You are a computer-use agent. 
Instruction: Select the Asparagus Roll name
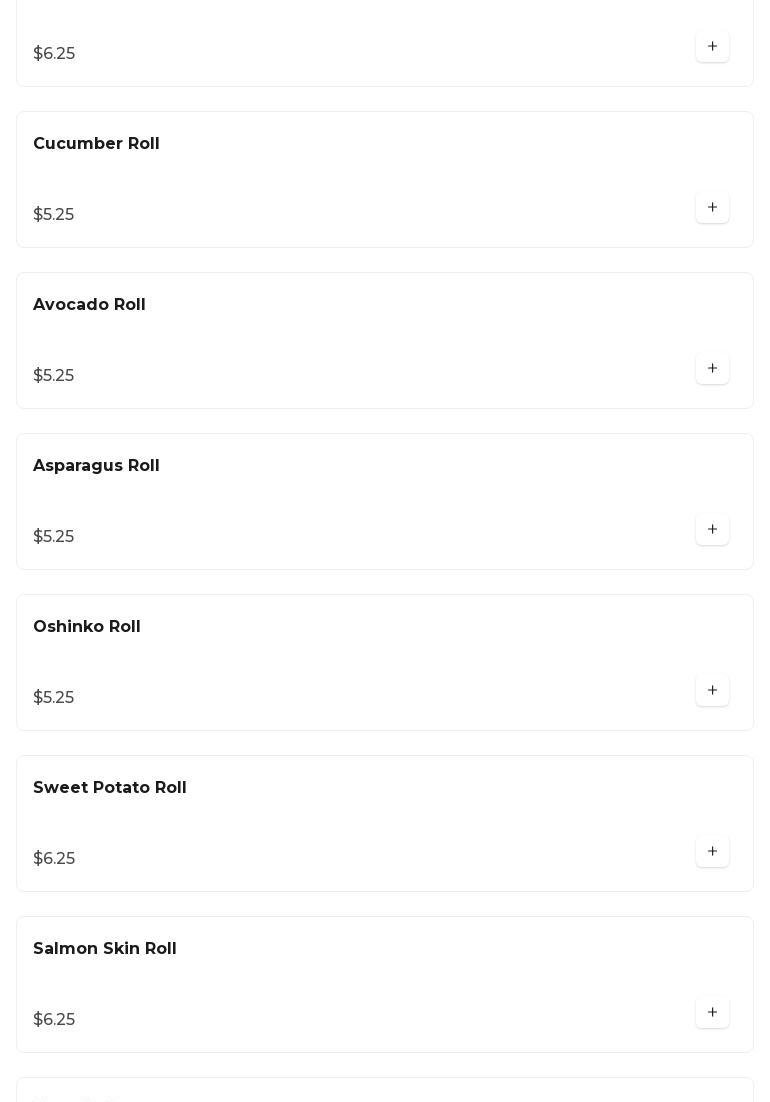click(96, 466)
